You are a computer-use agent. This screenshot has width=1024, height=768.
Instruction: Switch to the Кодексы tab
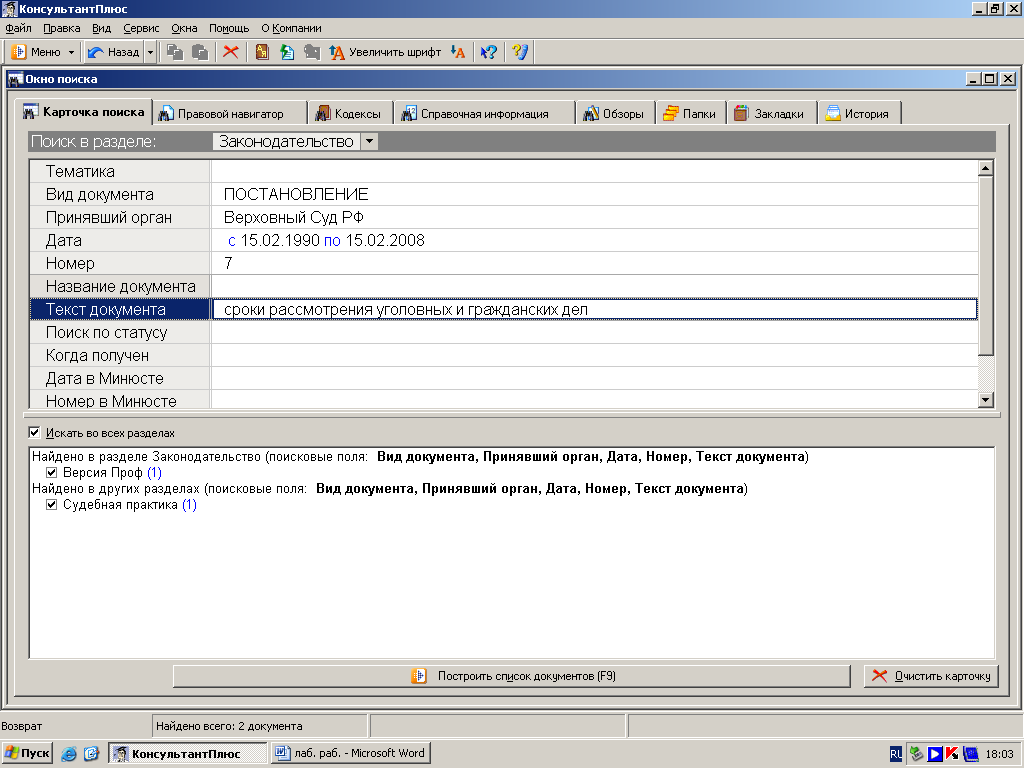coord(349,114)
